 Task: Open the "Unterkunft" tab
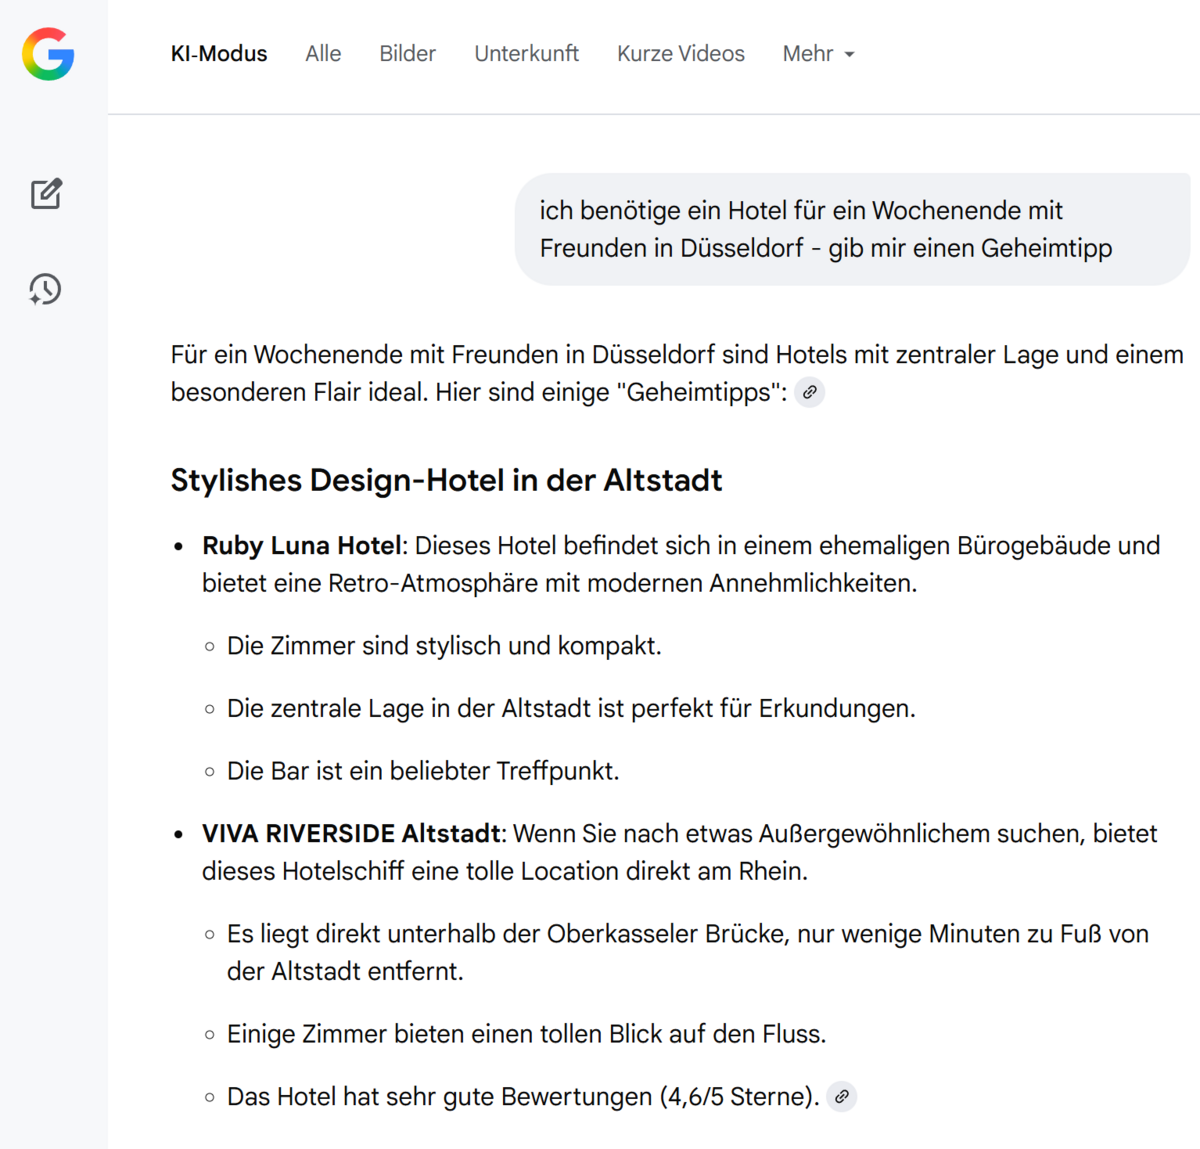526,54
